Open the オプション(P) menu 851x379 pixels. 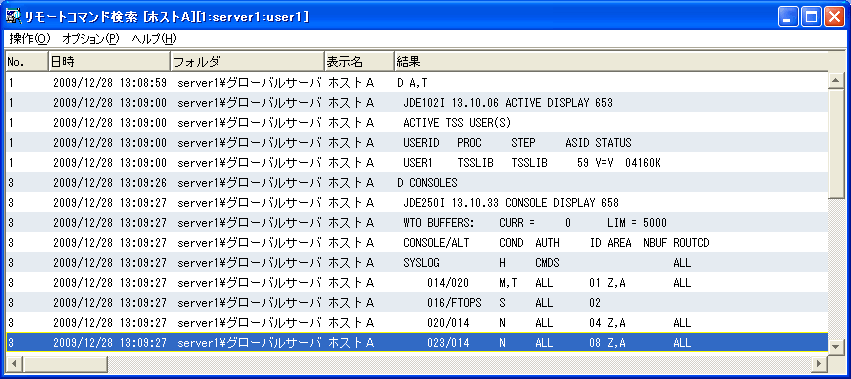pyautogui.click(x=91, y=39)
